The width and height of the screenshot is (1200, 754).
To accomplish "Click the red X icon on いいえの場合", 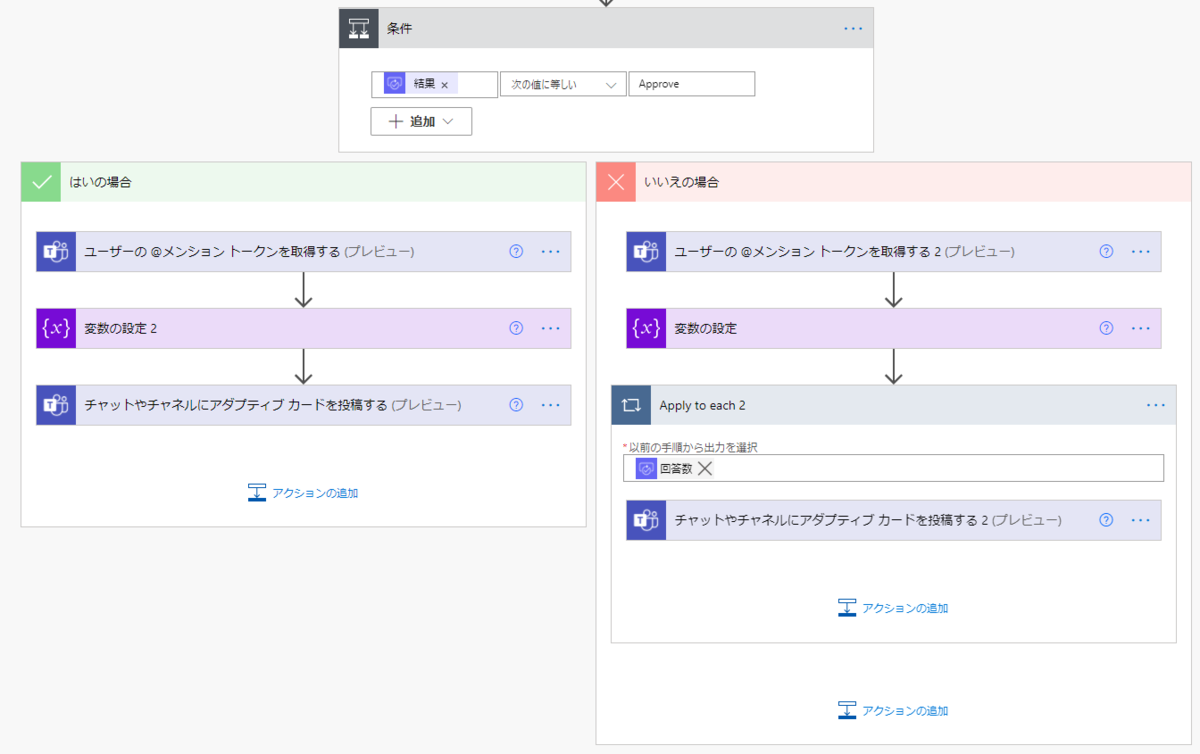I will pyautogui.click(x=615, y=182).
